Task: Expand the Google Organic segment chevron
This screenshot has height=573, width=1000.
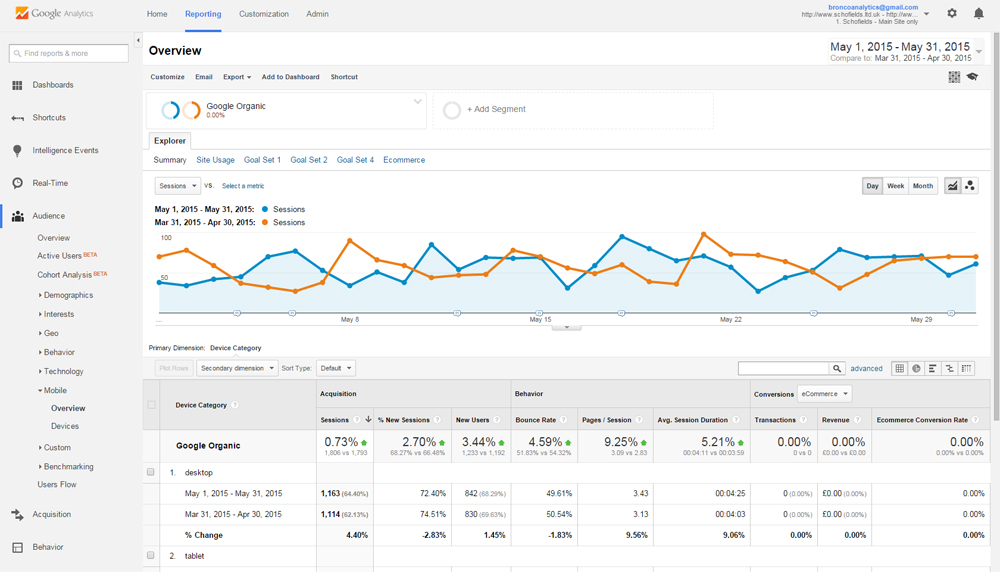Action: coord(418,101)
